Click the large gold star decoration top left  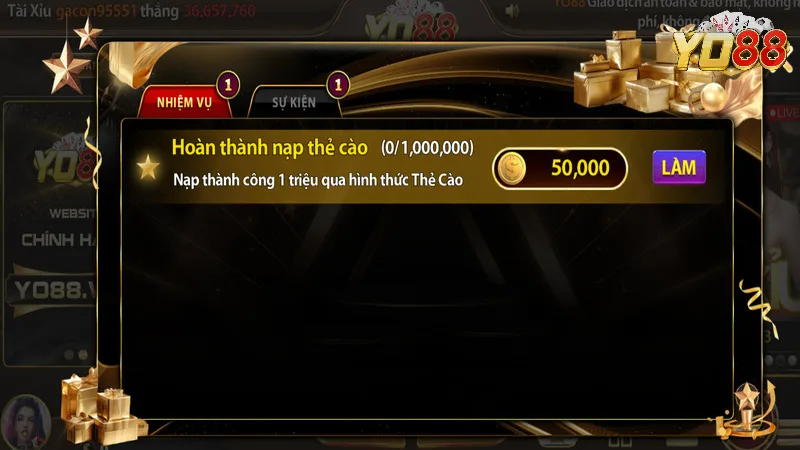66,68
